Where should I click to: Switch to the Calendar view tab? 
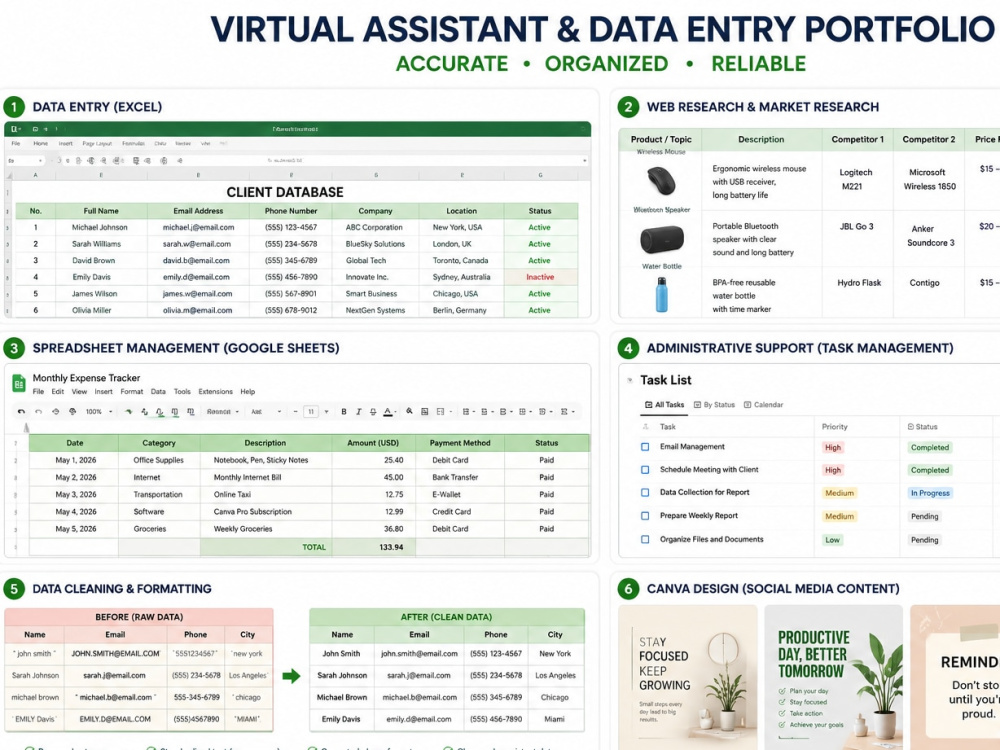pyautogui.click(x=763, y=404)
